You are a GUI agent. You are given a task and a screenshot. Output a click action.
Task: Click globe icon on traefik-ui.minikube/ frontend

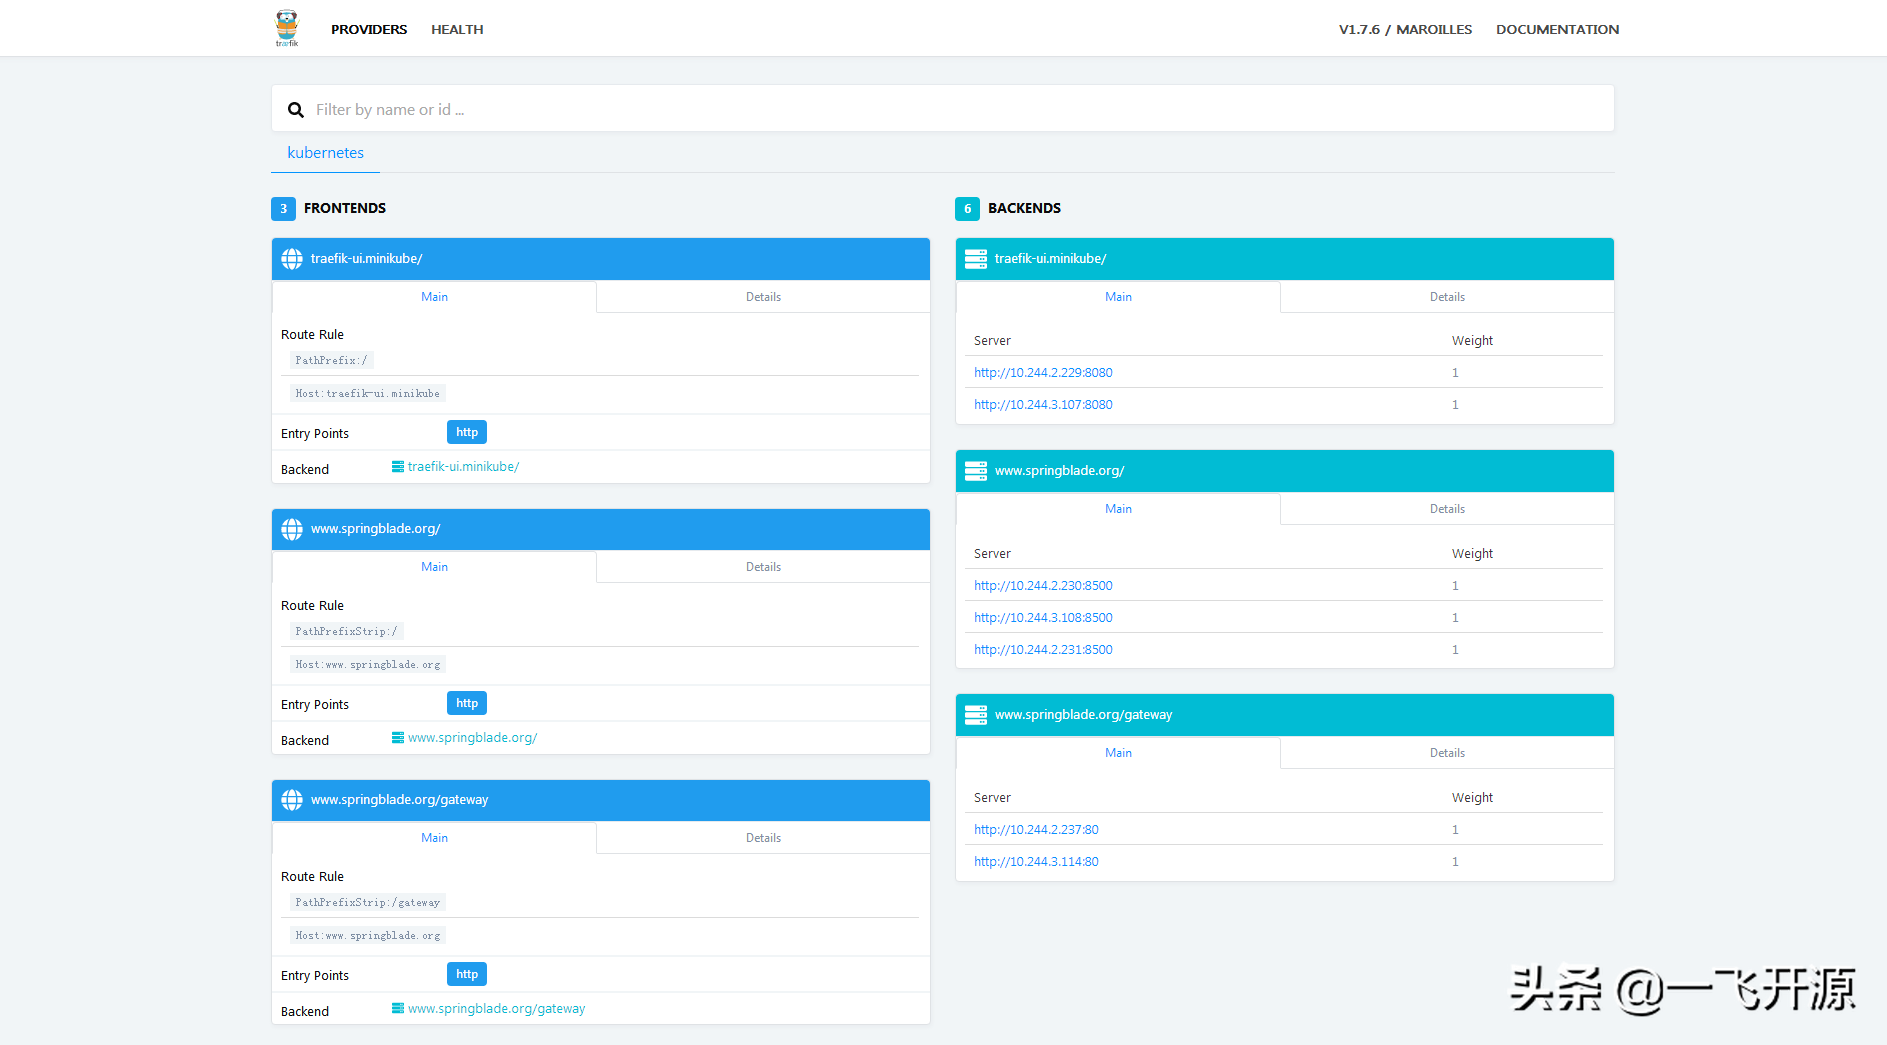click(x=292, y=259)
